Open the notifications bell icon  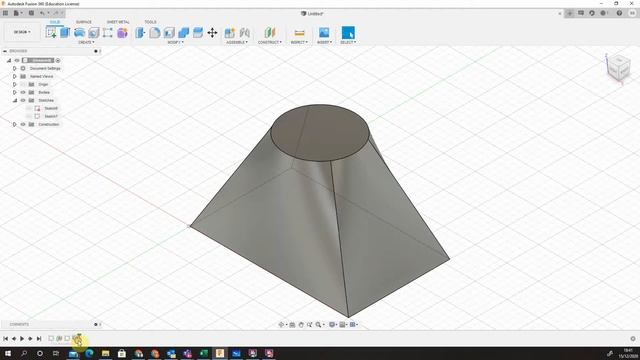tap(603, 13)
